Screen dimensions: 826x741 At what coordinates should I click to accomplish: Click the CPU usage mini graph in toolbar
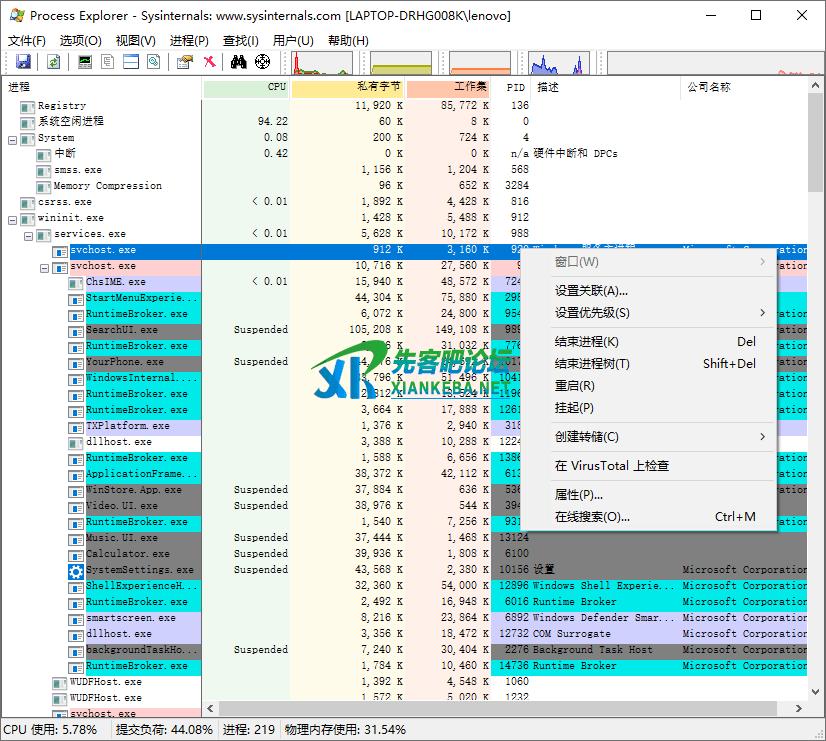coord(320,63)
